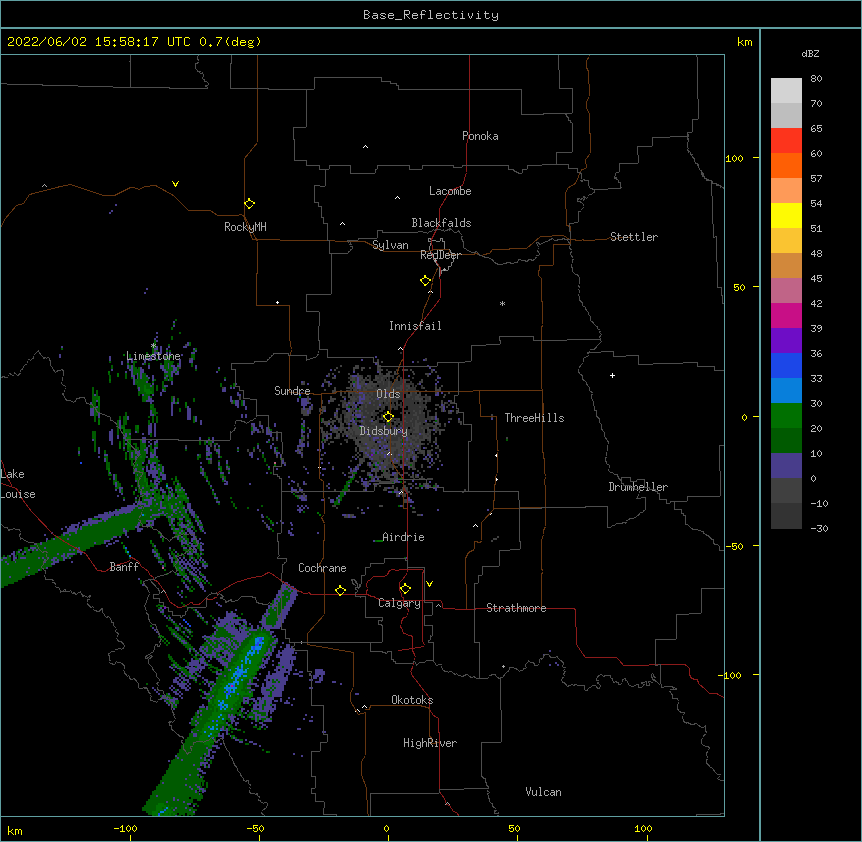The height and width of the screenshot is (842, 862).
Task: Click the ThreeHills town label
Action: coord(534,418)
